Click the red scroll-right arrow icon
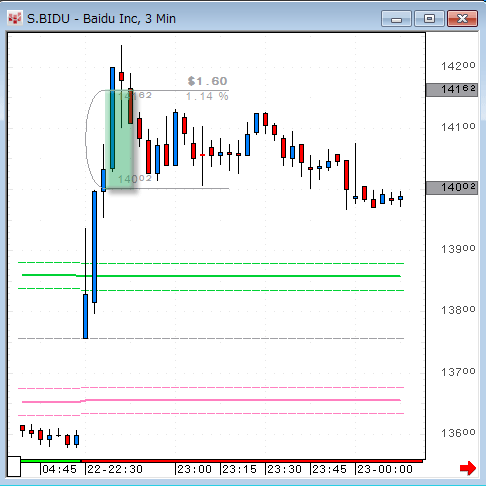This screenshot has width=486, height=486. 468,468
